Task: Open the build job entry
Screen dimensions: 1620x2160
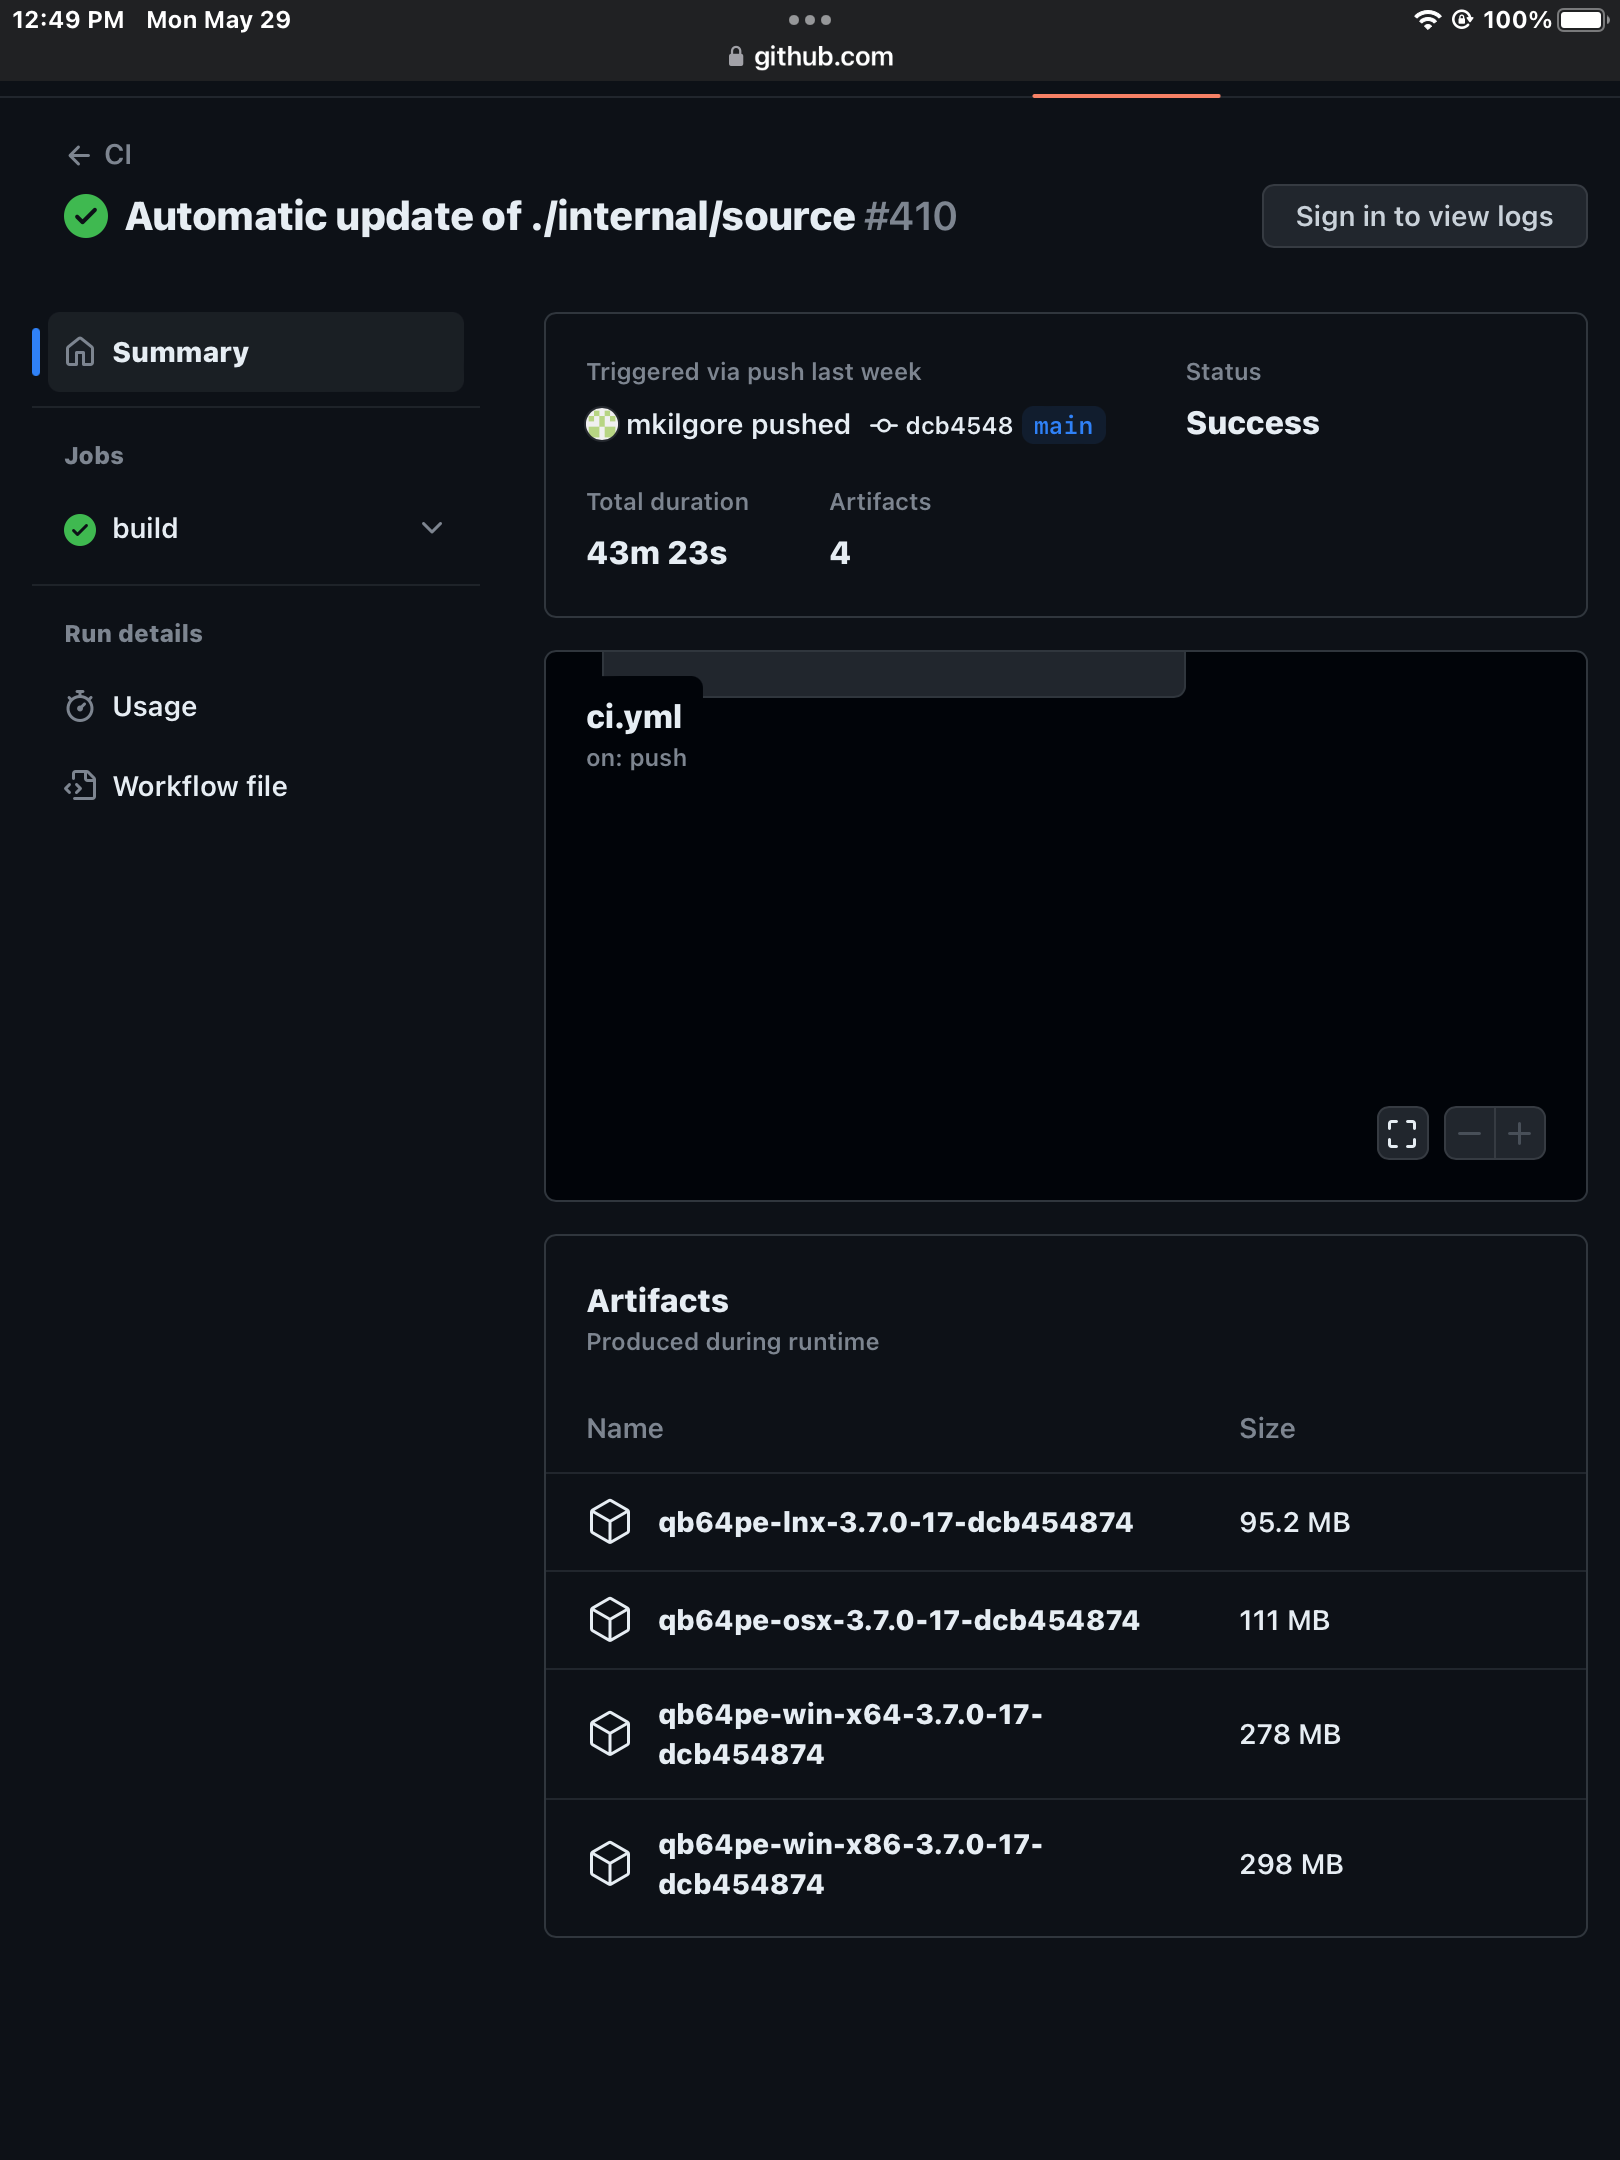Action: [256, 528]
